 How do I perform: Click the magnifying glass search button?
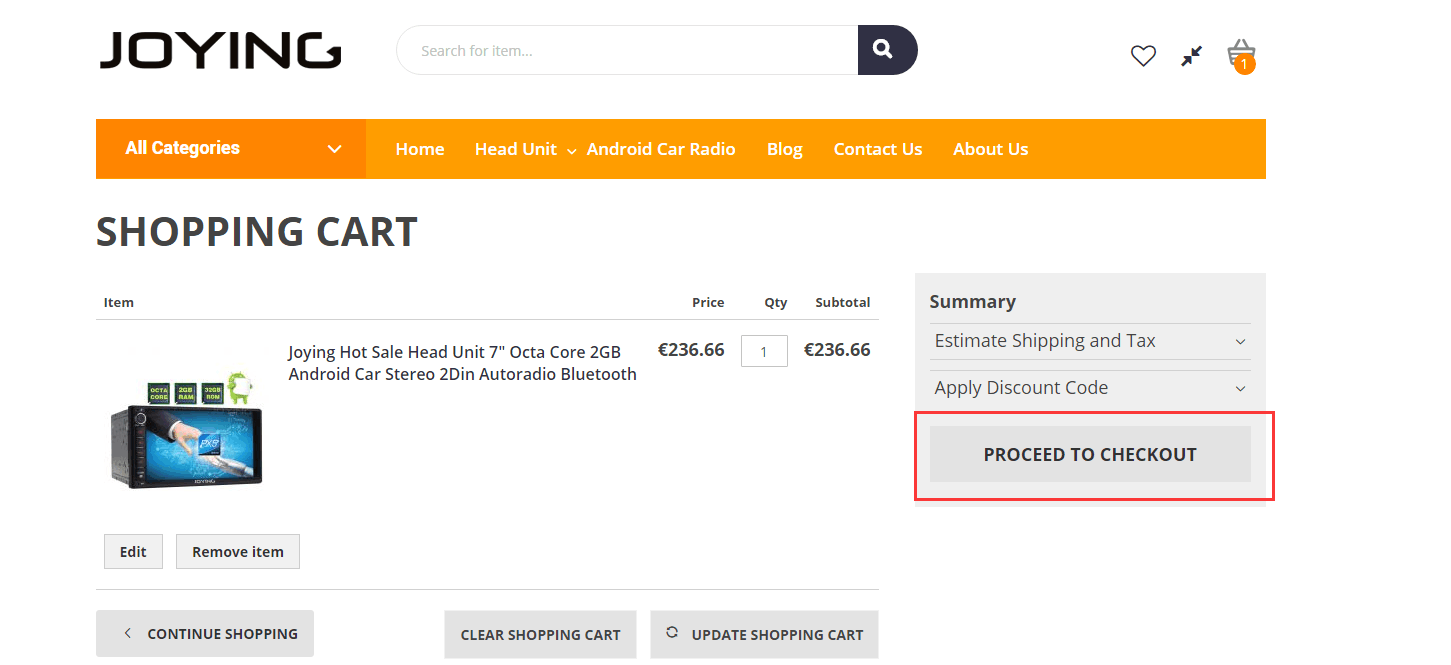(x=882, y=50)
